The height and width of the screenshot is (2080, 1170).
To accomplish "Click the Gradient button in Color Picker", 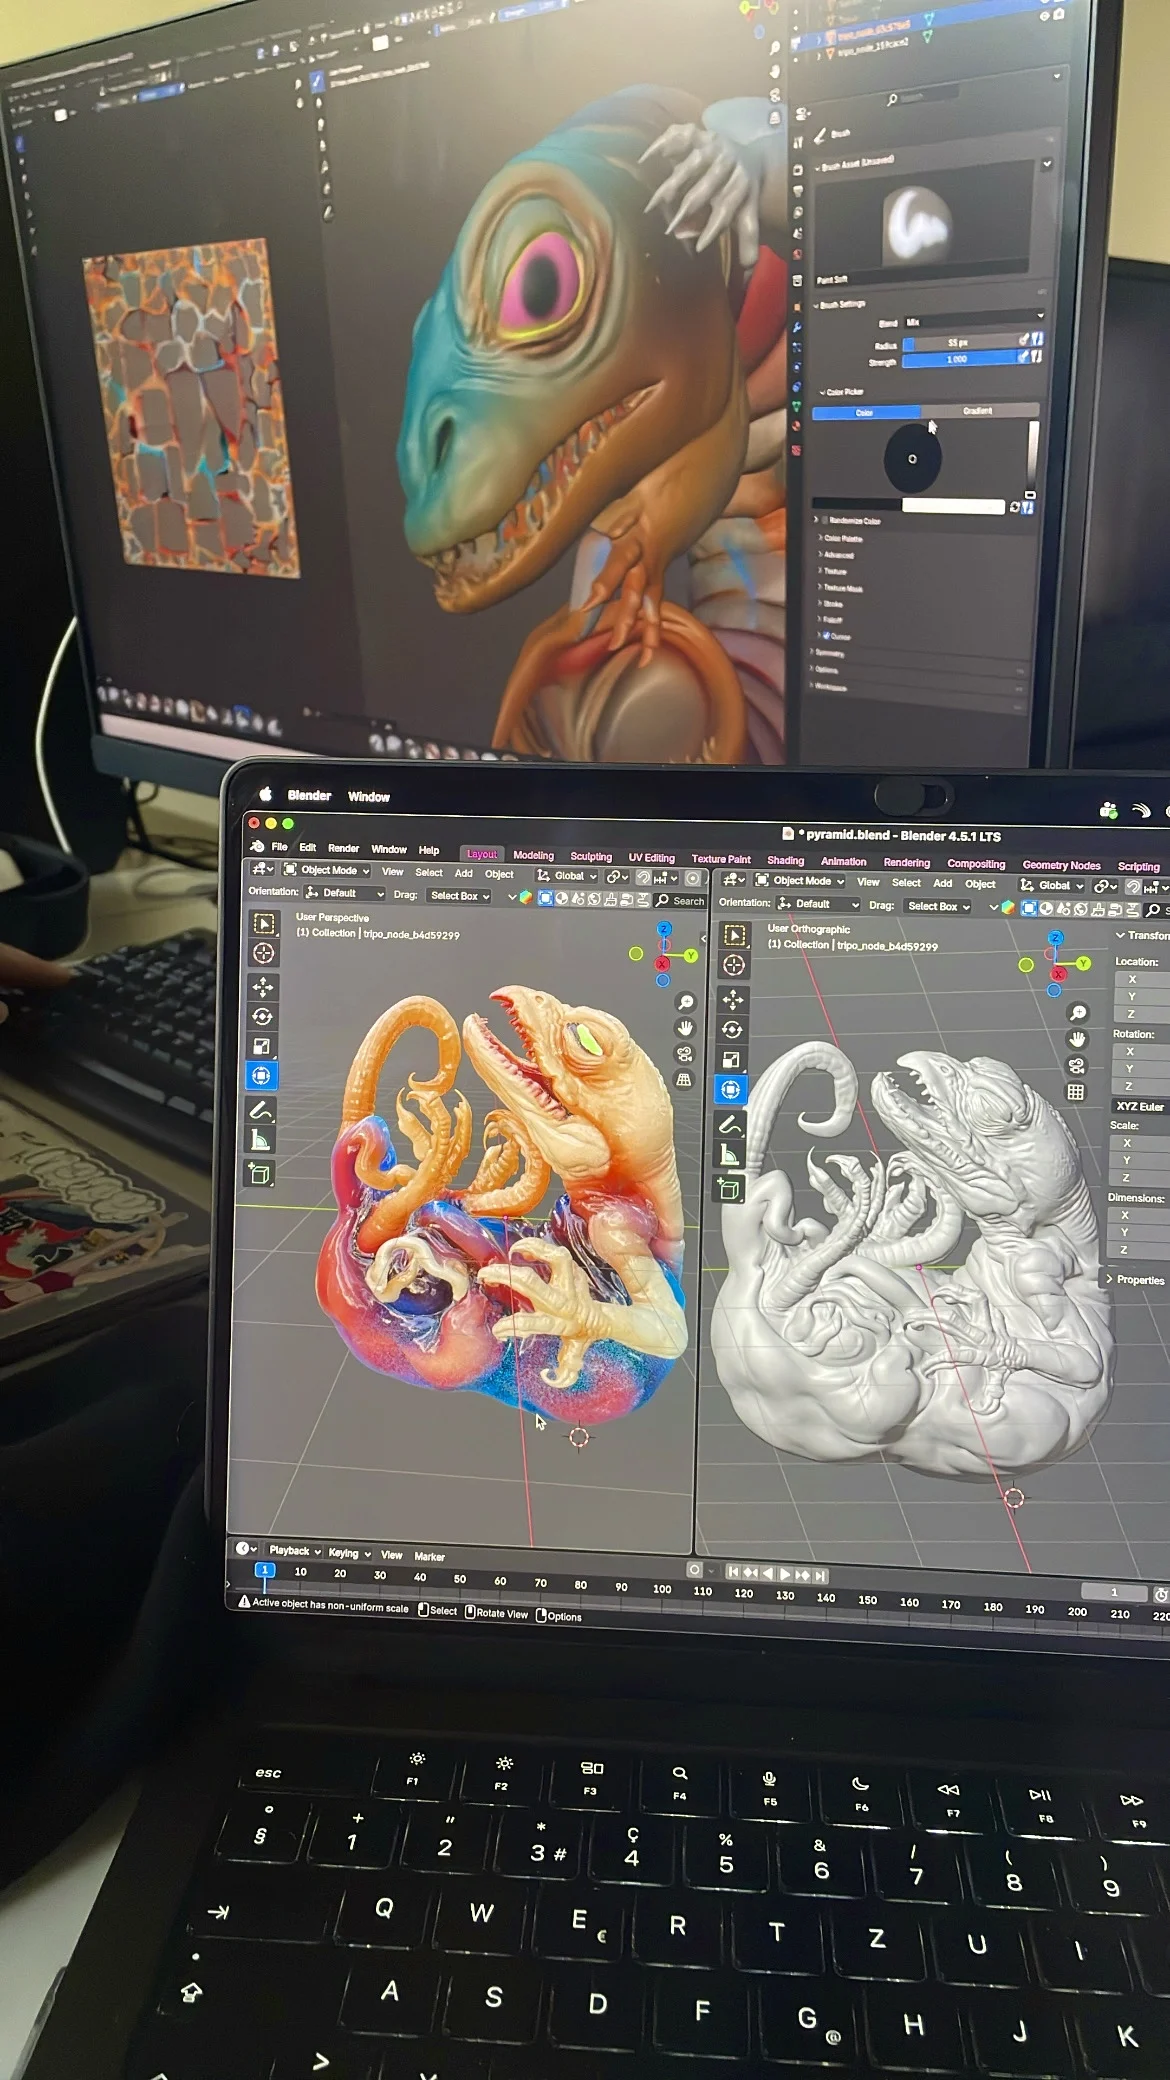I will pos(978,411).
